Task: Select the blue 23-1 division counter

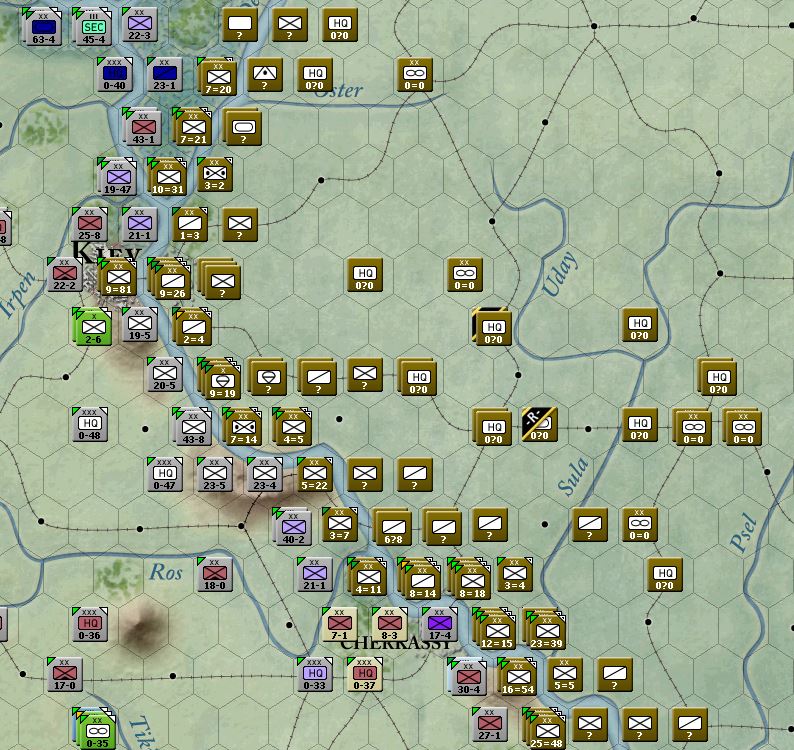Action: [165, 74]
